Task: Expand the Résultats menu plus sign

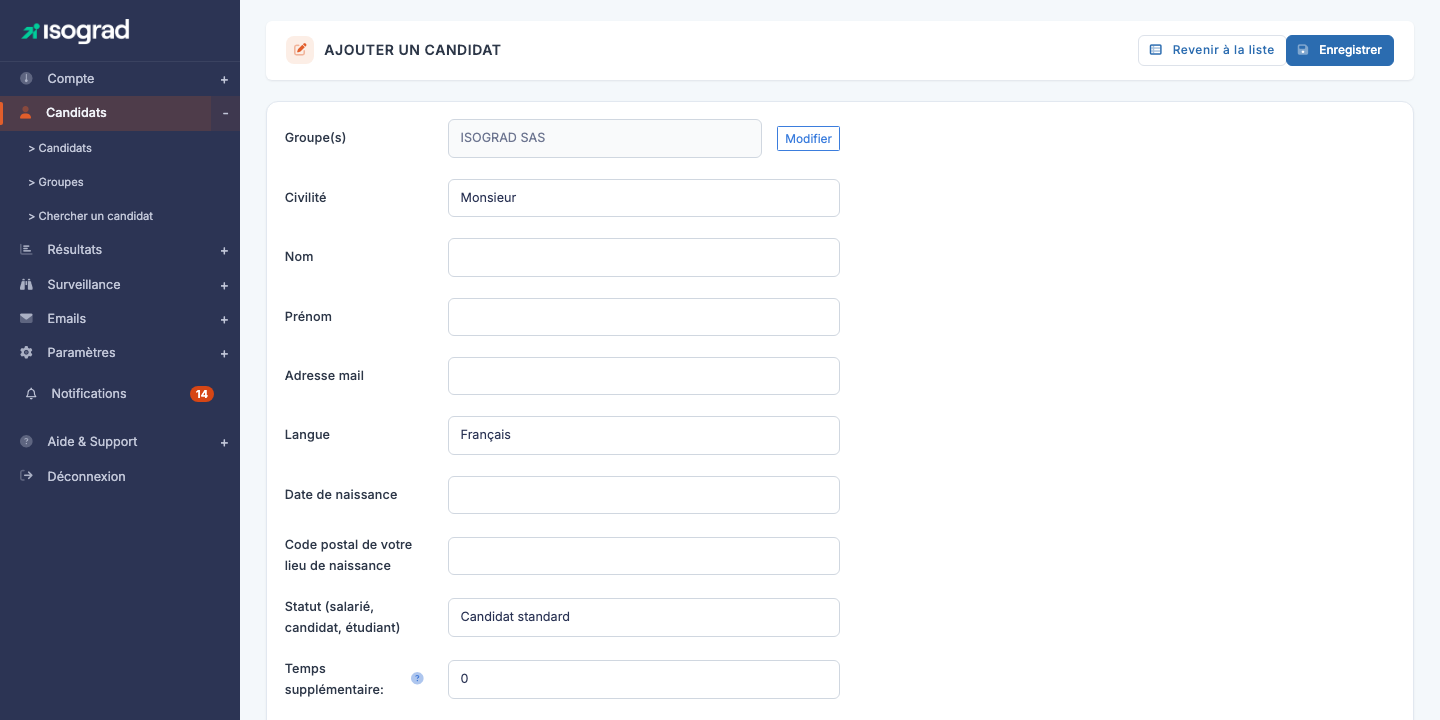Action: click(224, 251)
